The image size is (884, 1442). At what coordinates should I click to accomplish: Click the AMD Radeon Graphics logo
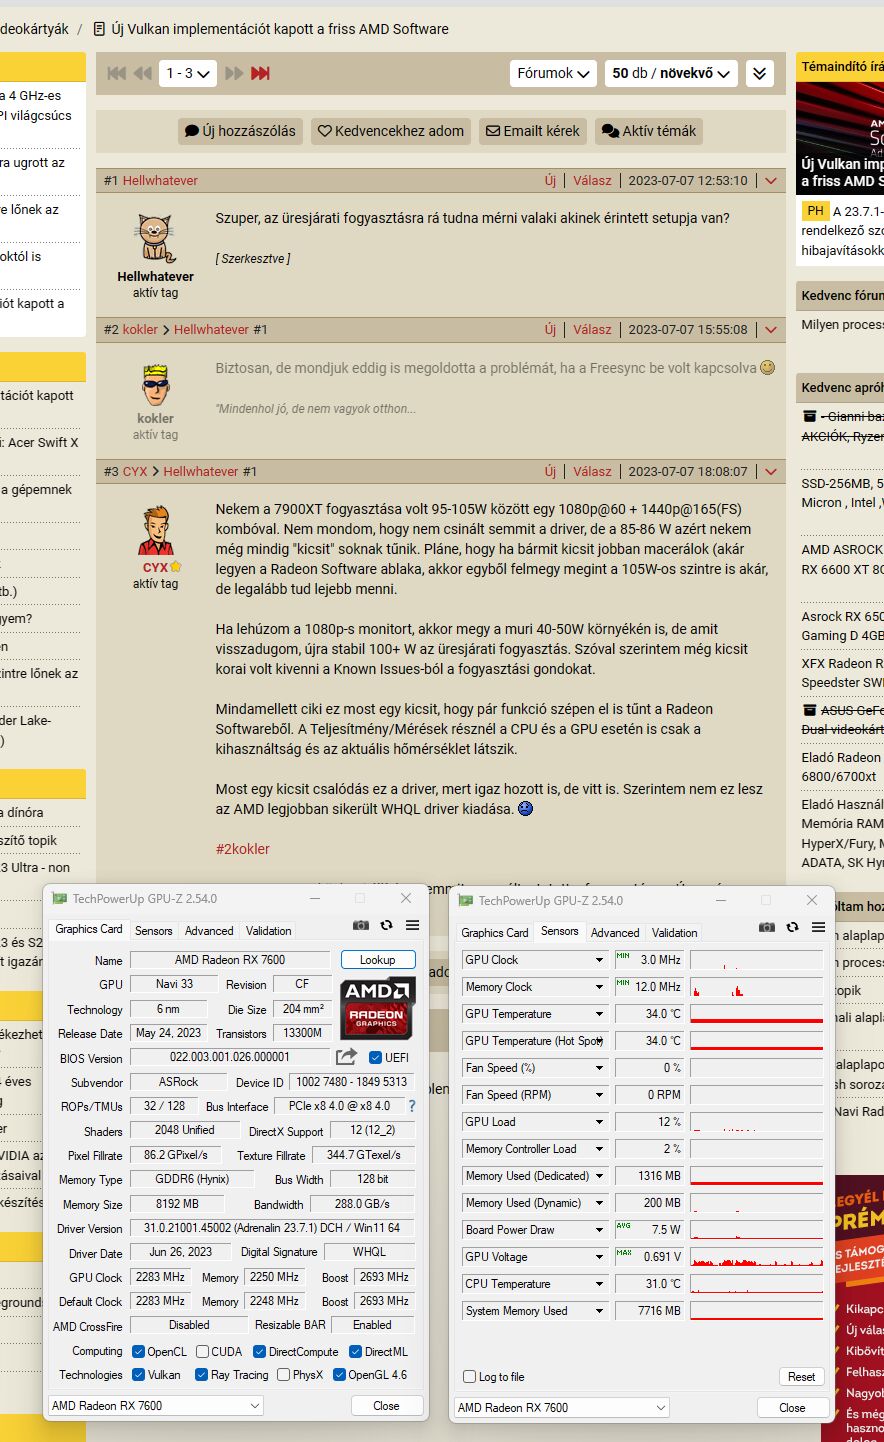[378, 1008]
